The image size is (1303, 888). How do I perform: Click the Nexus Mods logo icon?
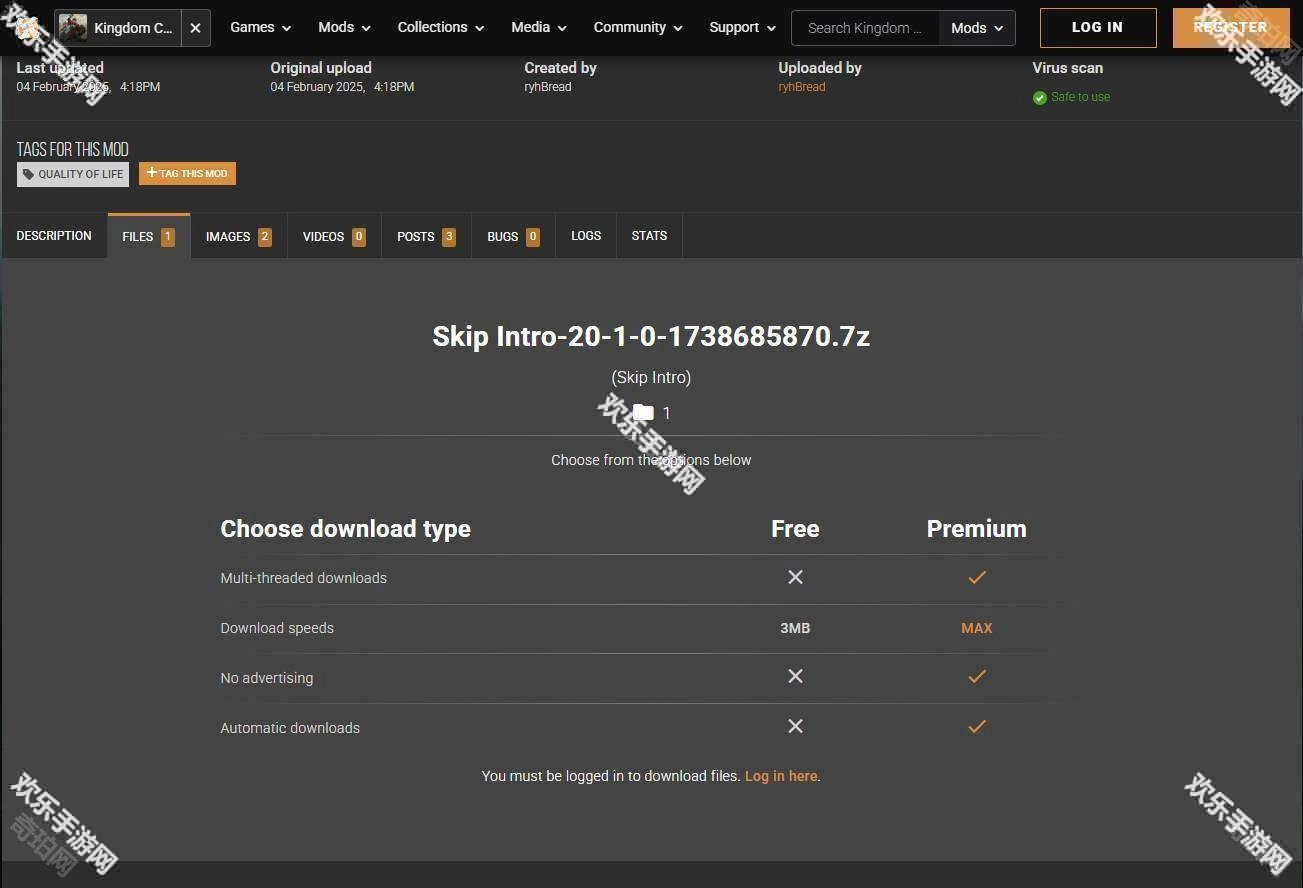[x=28, y=28]
